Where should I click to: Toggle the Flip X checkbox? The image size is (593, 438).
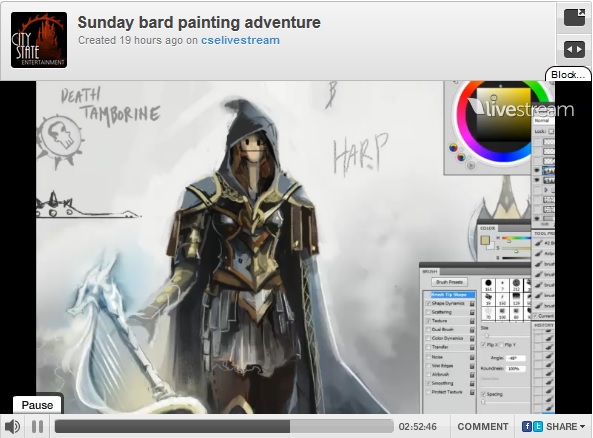pos(483,345)
